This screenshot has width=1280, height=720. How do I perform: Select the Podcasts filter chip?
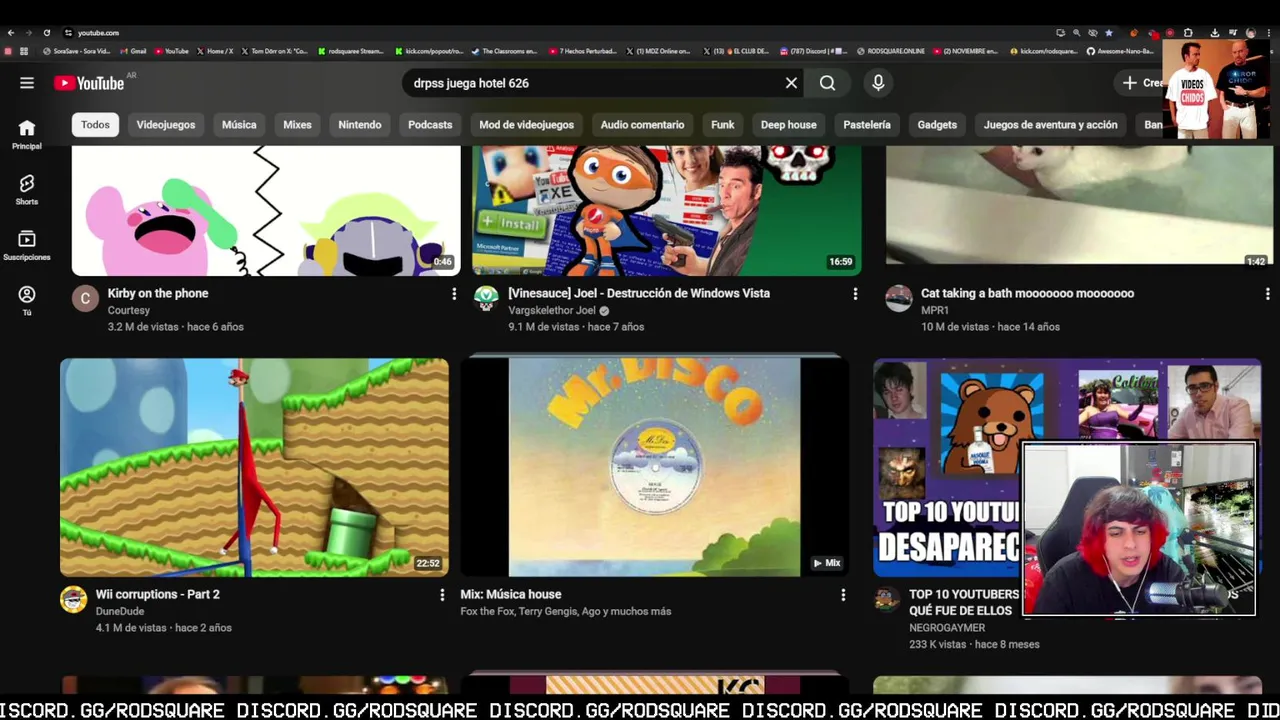click(430, 125)
